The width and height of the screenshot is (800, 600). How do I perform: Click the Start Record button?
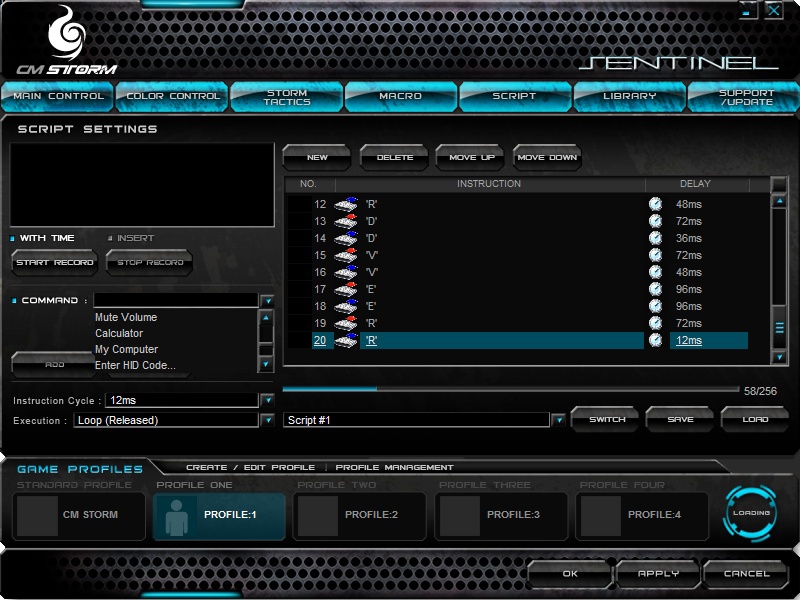(55, 262)
